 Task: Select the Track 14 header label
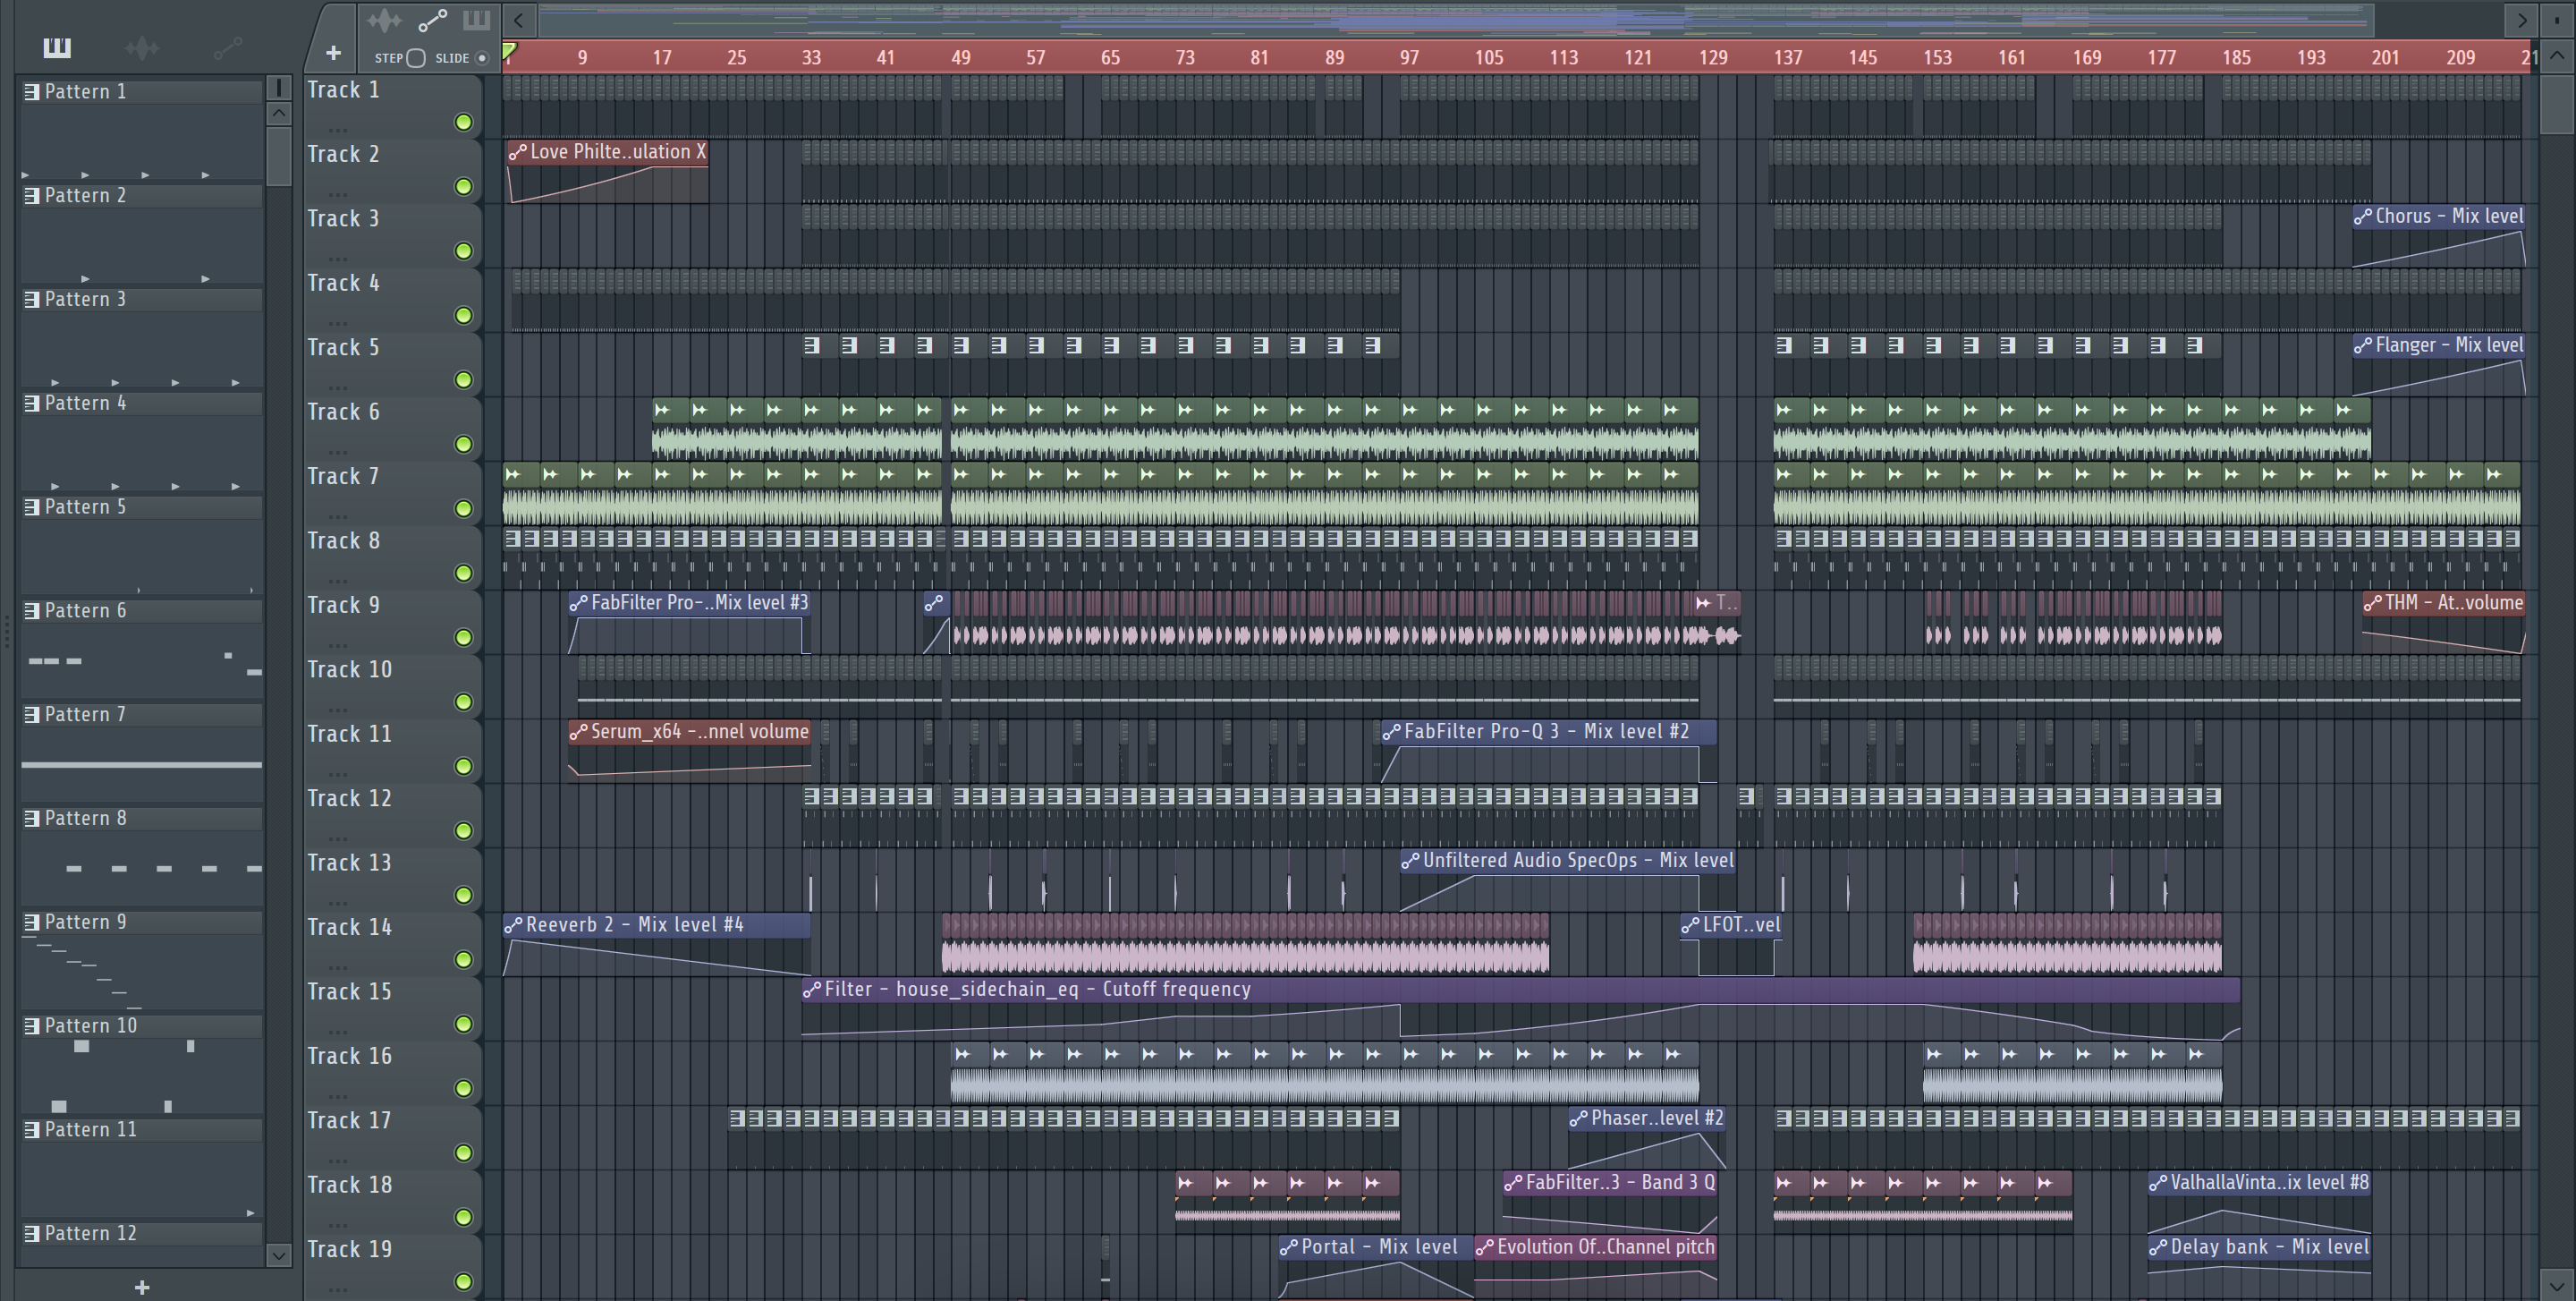[349, 928]
